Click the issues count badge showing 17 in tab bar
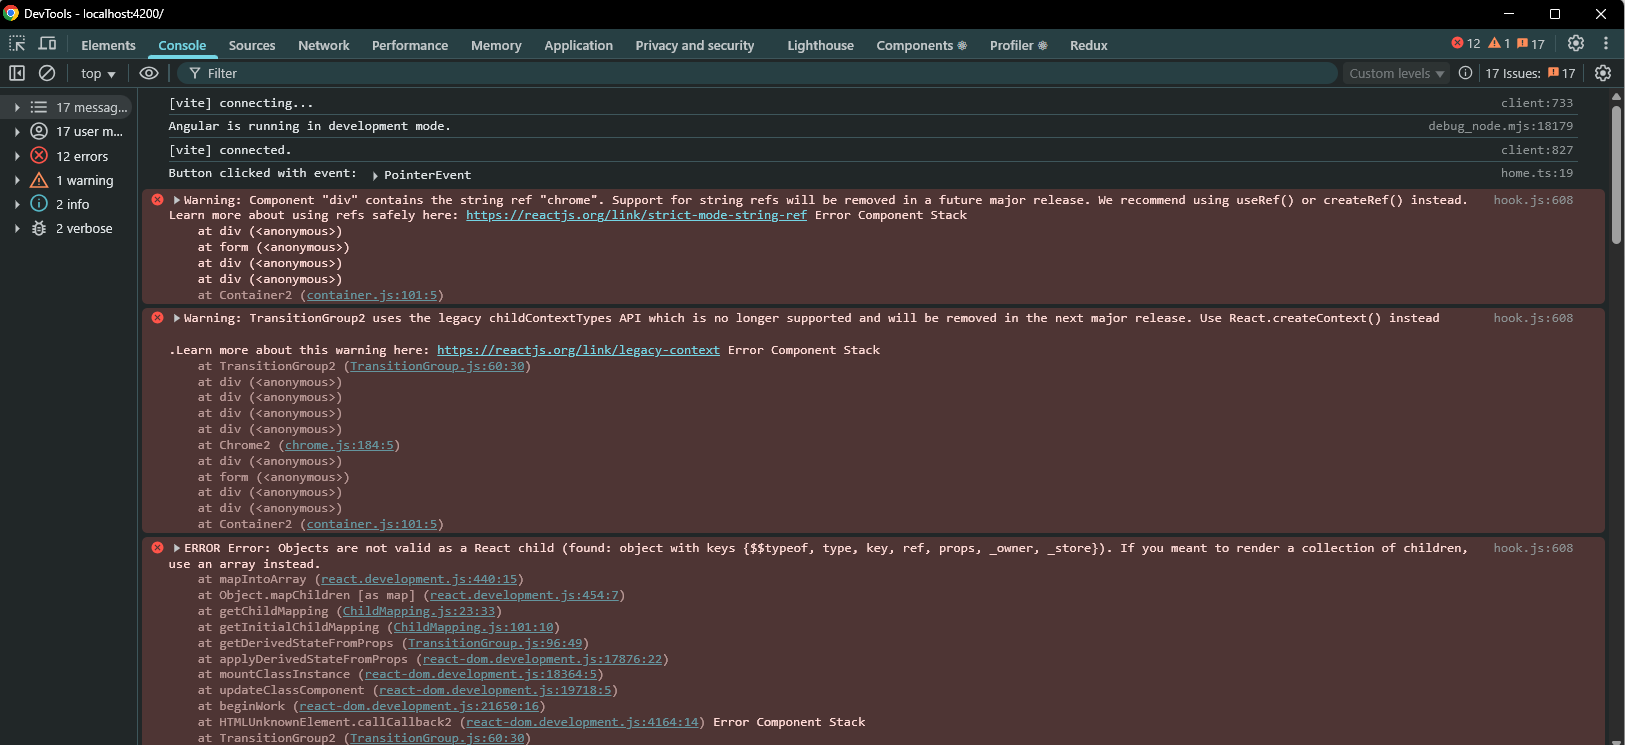The width and height of the screenshot is (1625, 745). (x=1531, y=44)
